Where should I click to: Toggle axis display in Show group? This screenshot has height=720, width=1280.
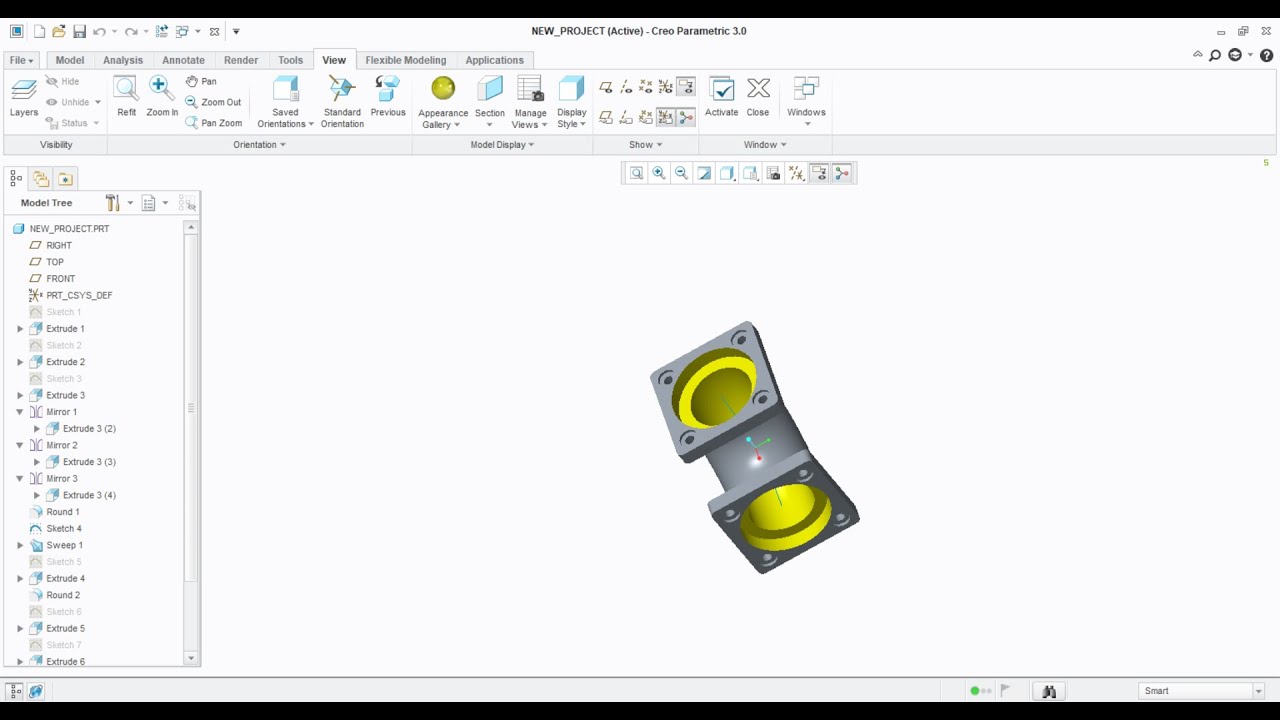[626, 88]
